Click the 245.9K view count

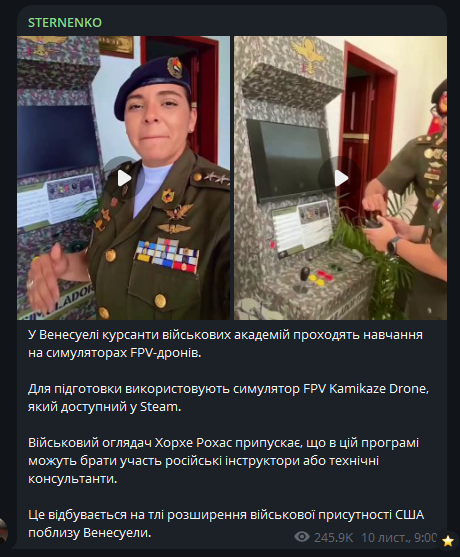pyautogui.click(x=333, y=537)
